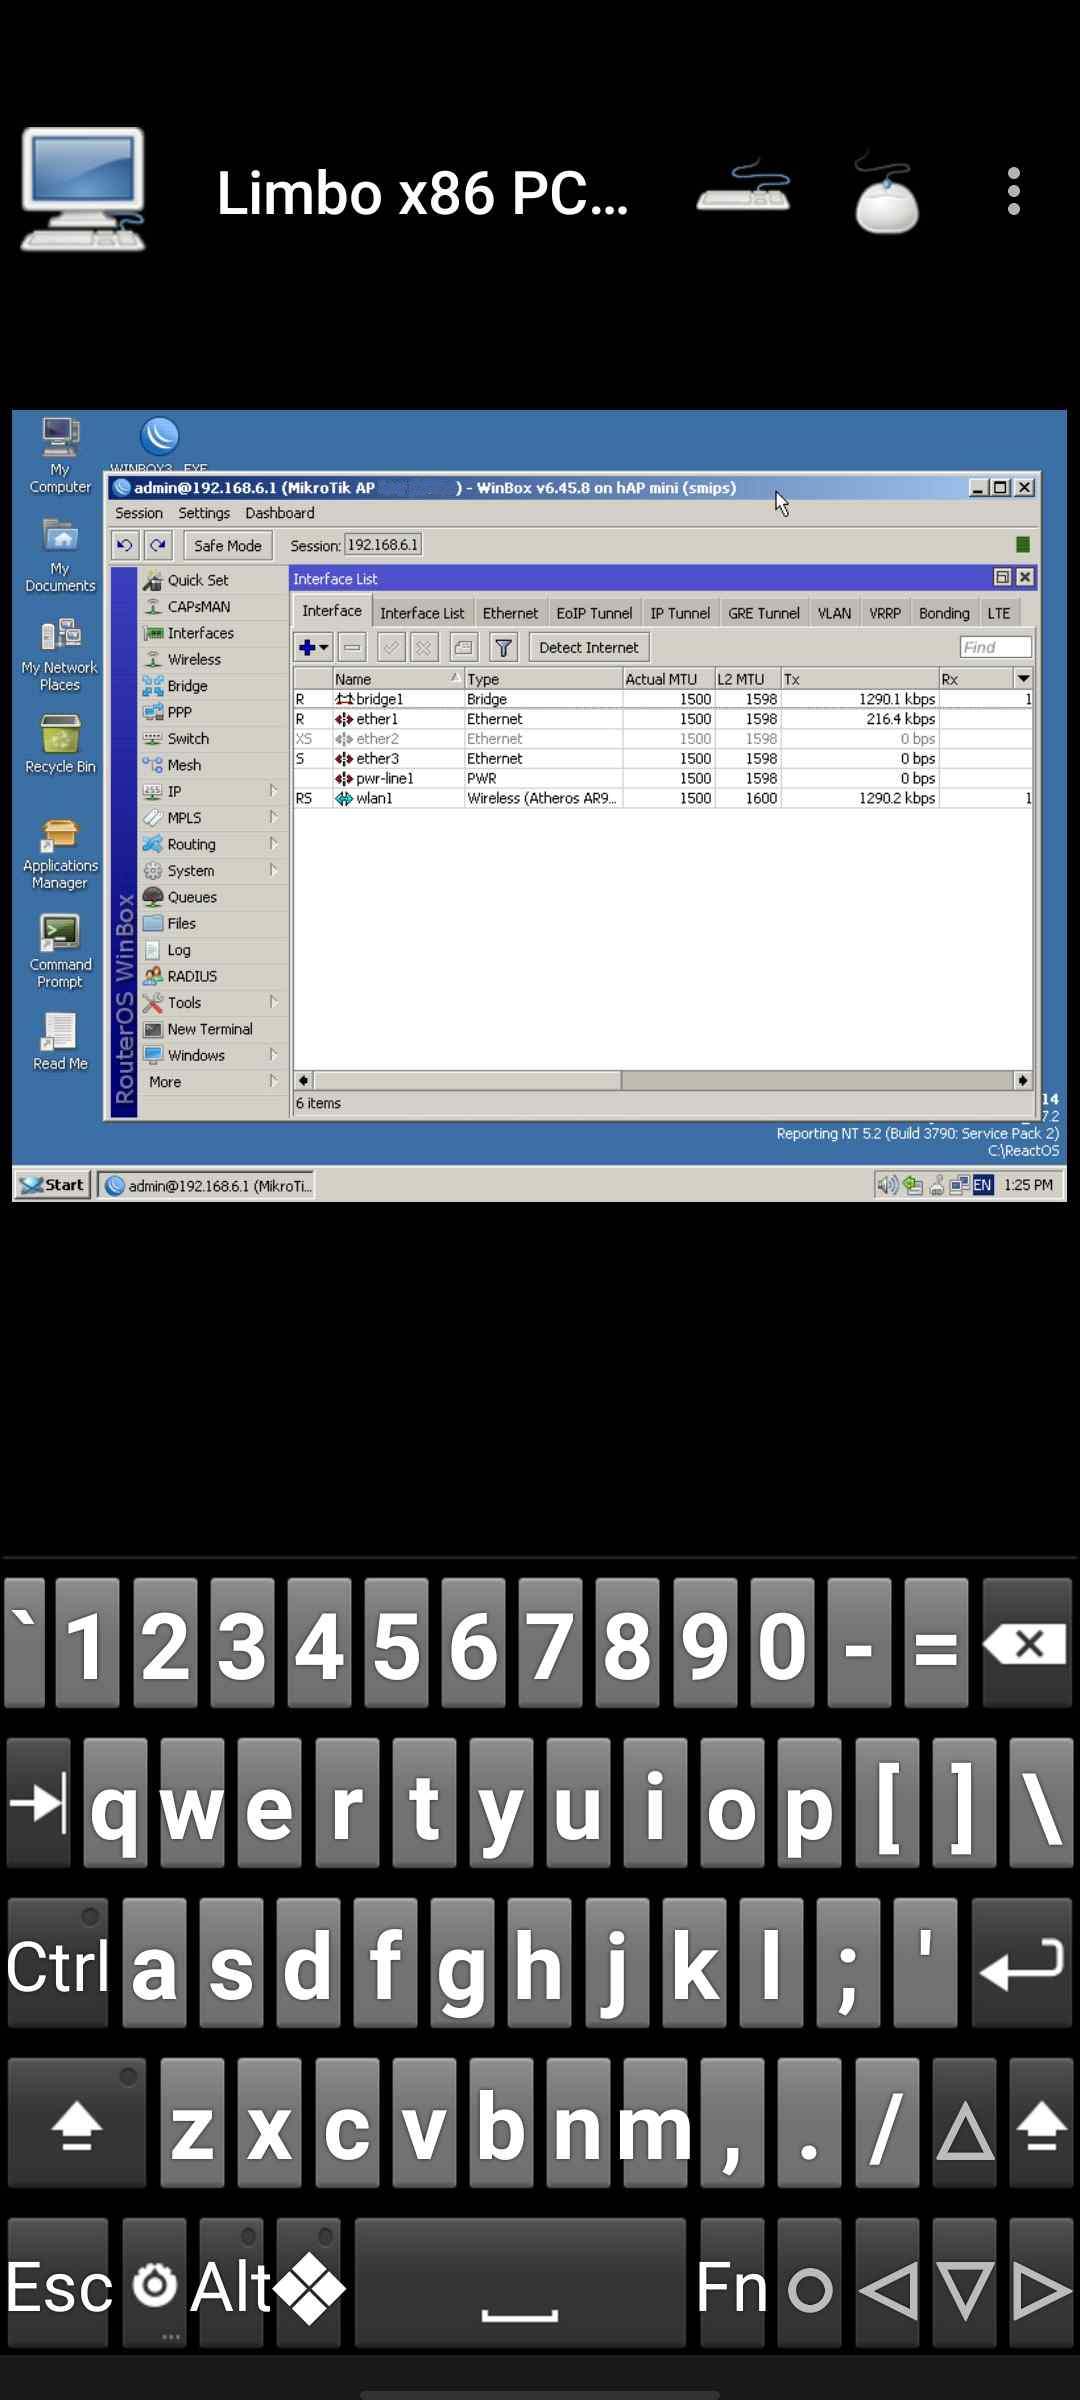Open the Mesh sidebar entry
This screenshot has width=1080, height=2400.
pyautogui.click(x=184, y=765)
